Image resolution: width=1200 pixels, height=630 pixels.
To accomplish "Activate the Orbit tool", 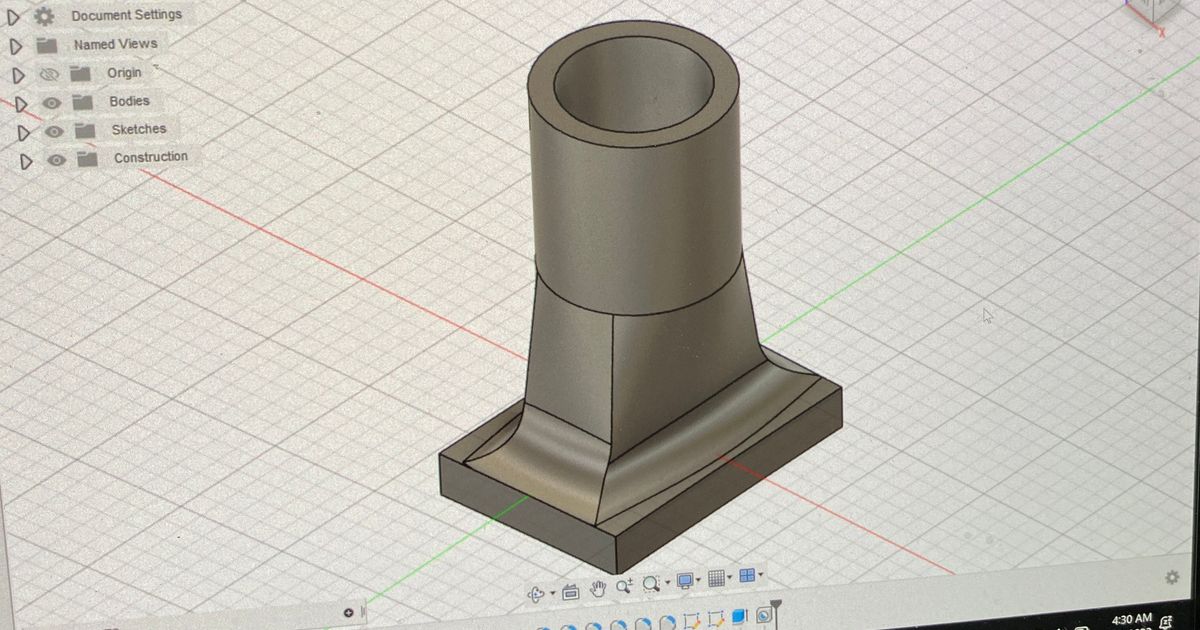I will (536, 592).
